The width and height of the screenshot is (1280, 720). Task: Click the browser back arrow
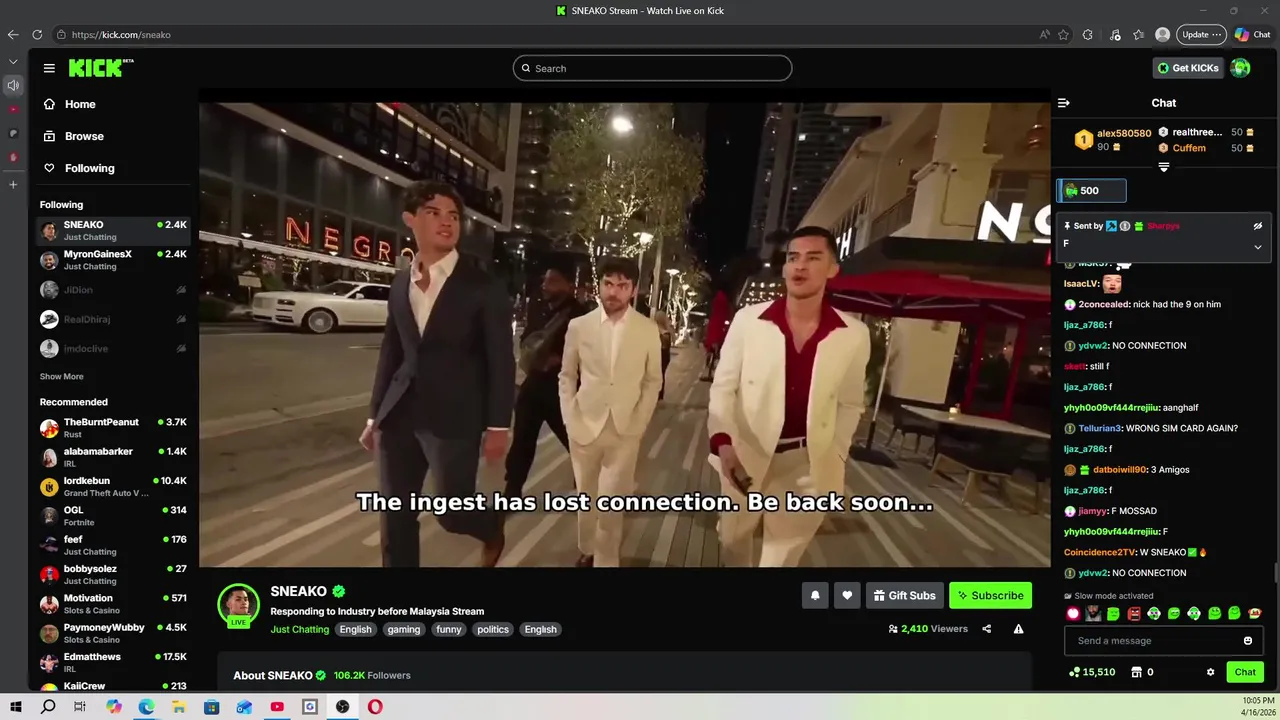pyautogui.click(x=13, y=34)
